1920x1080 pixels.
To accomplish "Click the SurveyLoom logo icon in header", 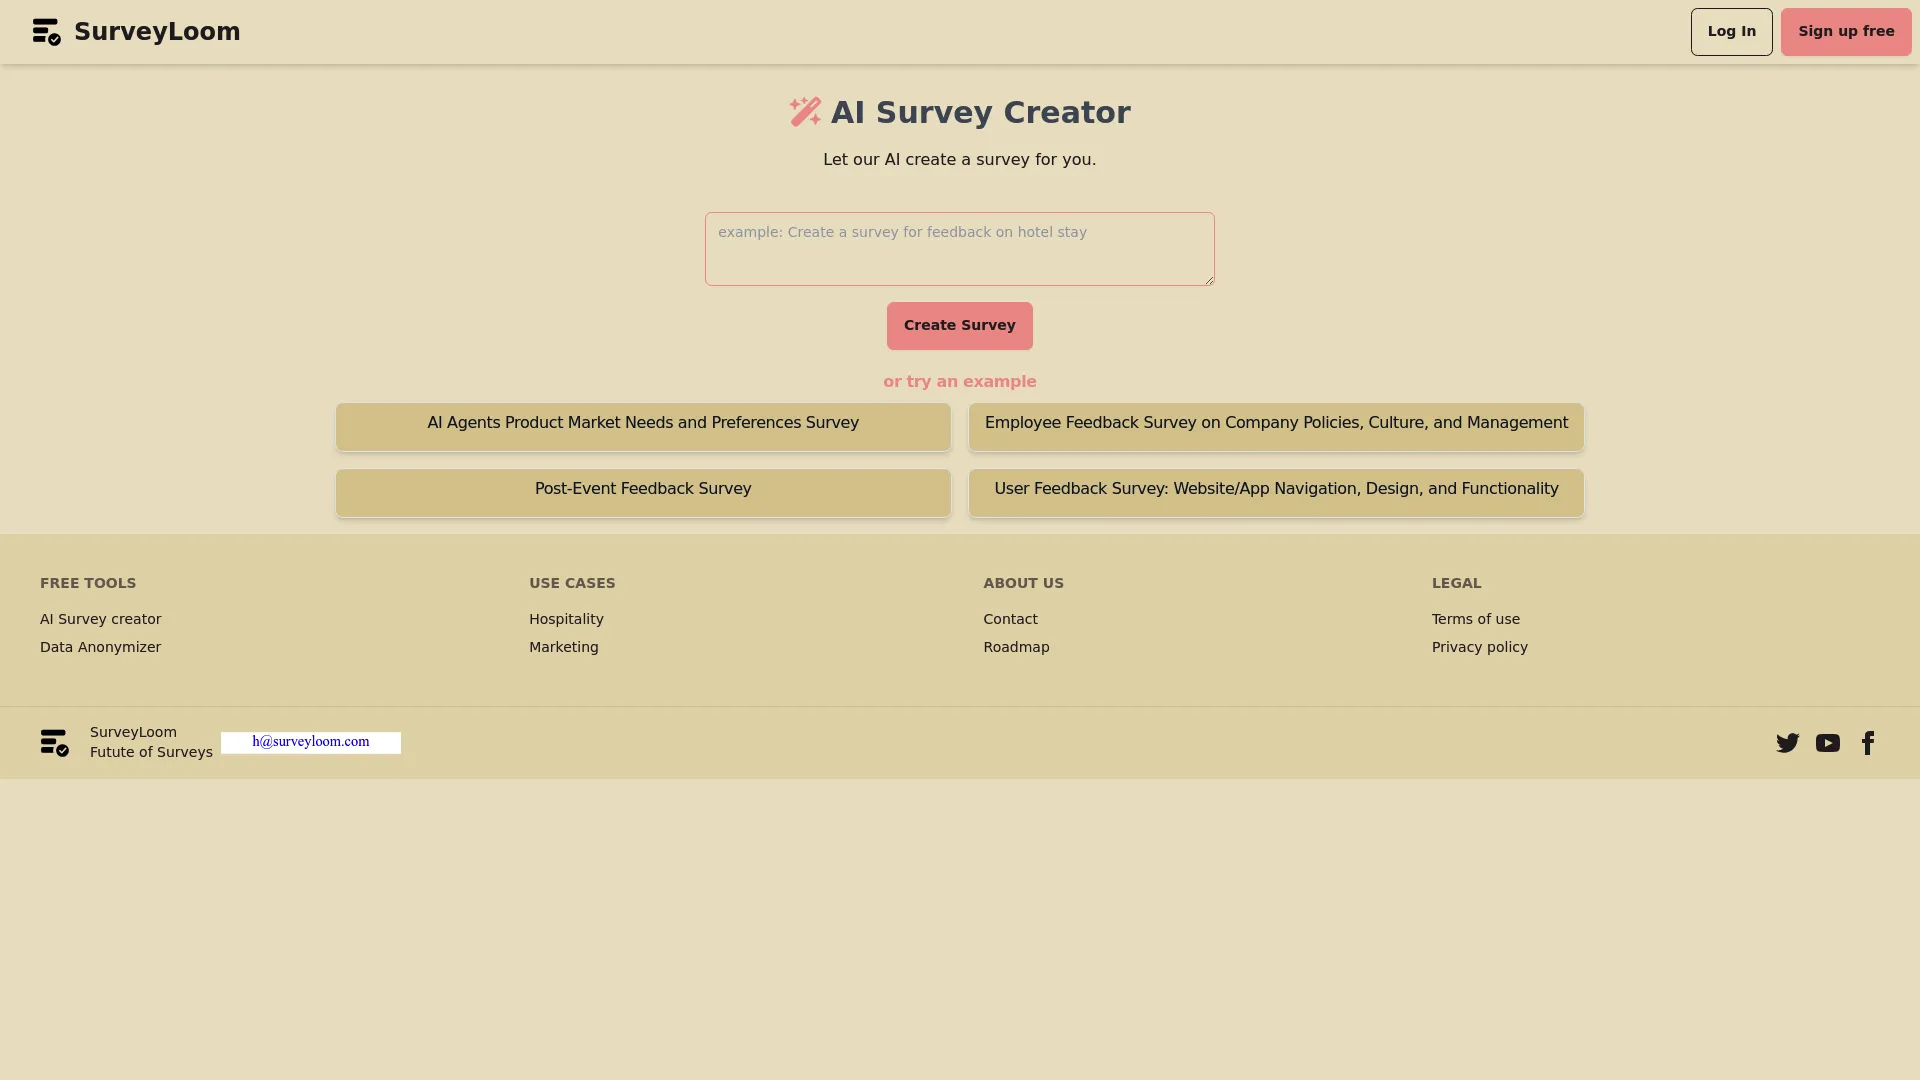I will point(46,32).
